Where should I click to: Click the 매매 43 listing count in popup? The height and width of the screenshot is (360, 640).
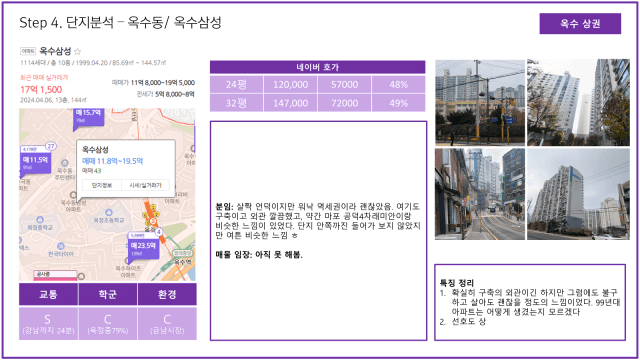(x=91, y=171)
